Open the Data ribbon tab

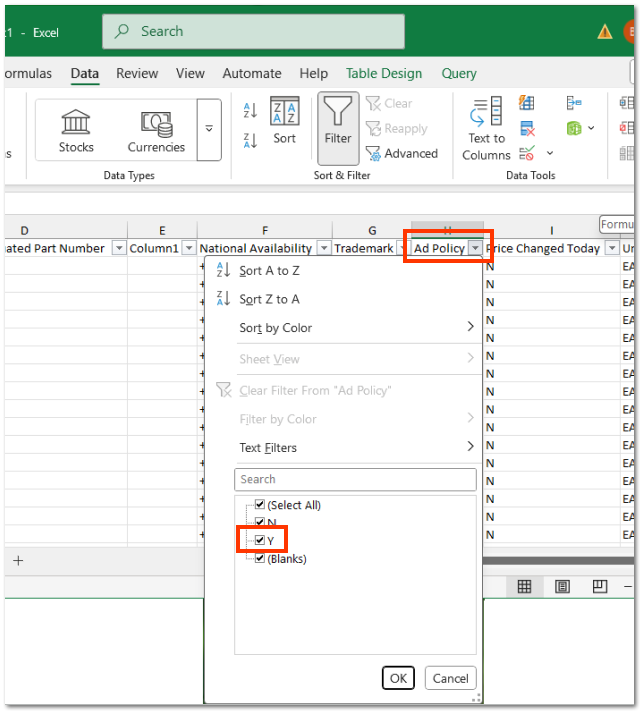click(x=85, y=73)
